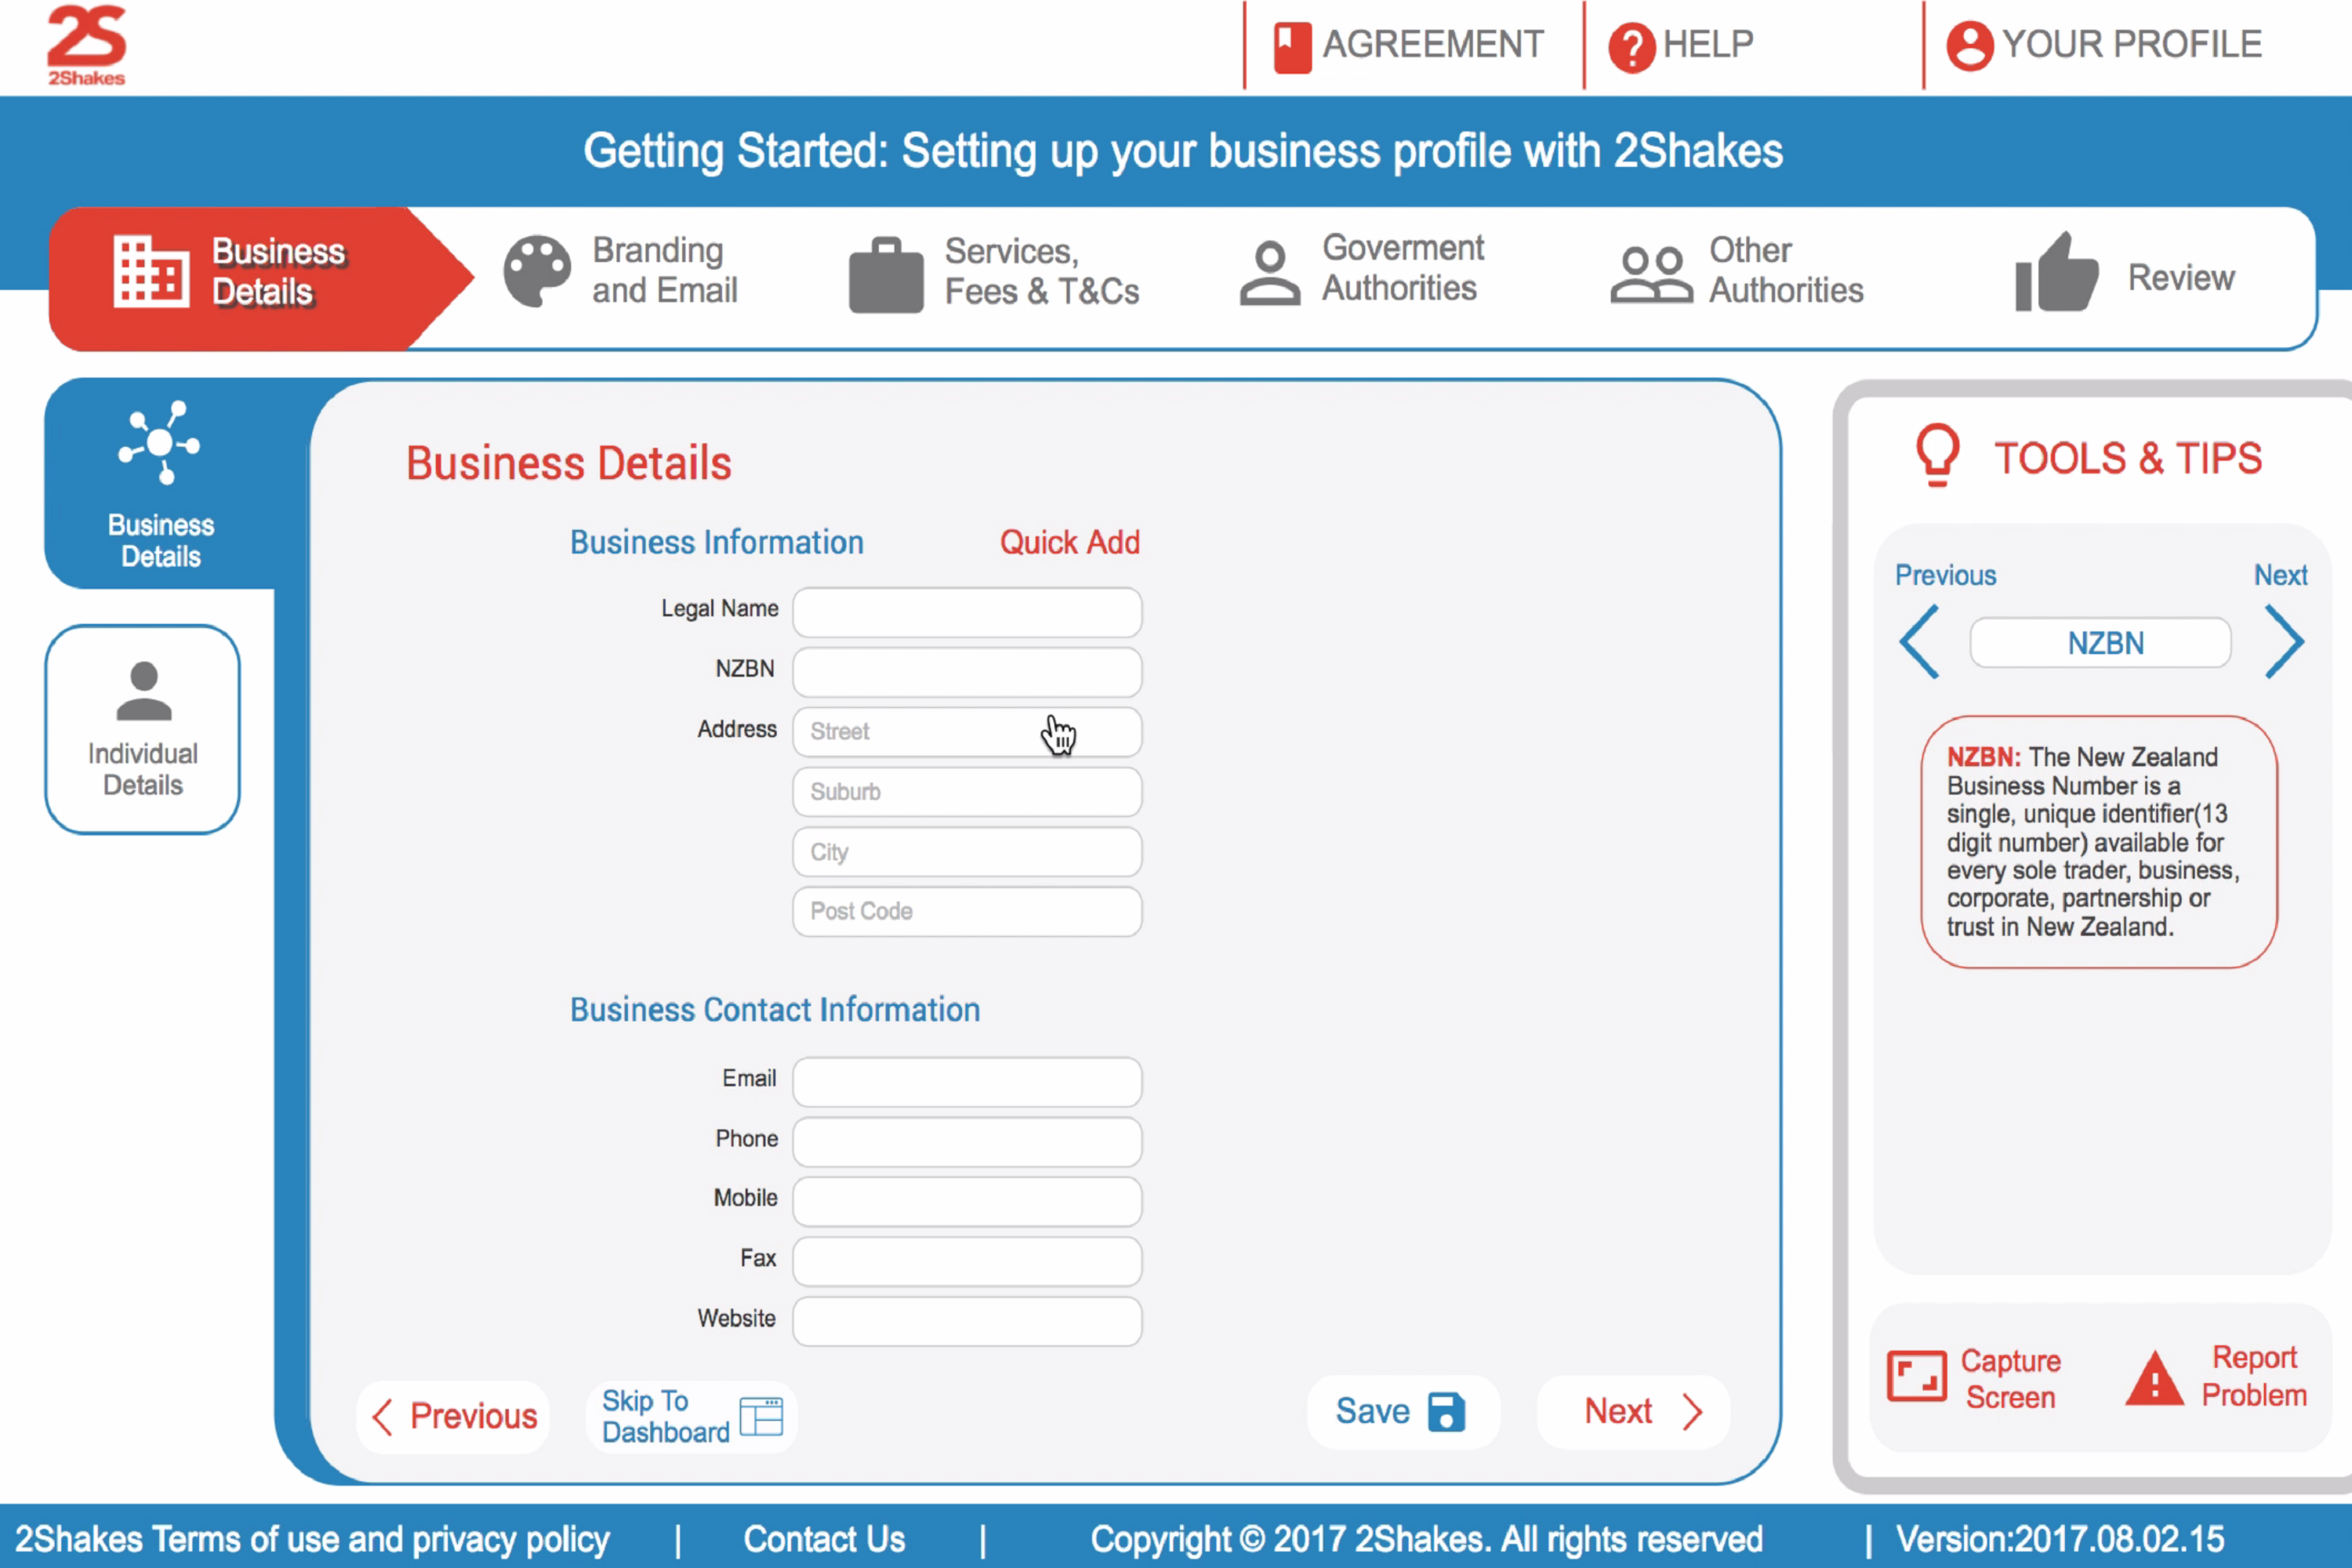Click the Skip To Dashboard button
This screenshot has width=2352, height=1568.
689,1414
